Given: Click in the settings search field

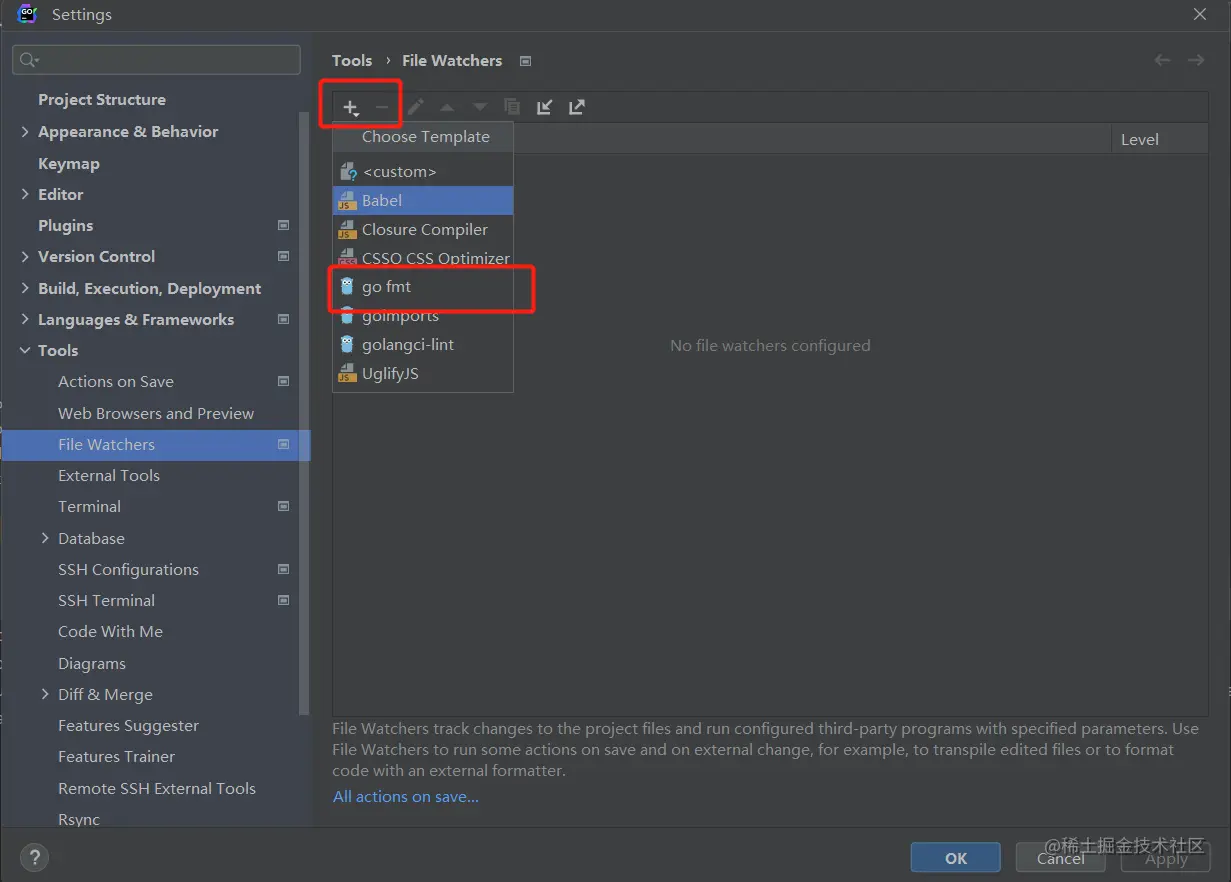Looking at the screenshot, I should click(157, 60).
